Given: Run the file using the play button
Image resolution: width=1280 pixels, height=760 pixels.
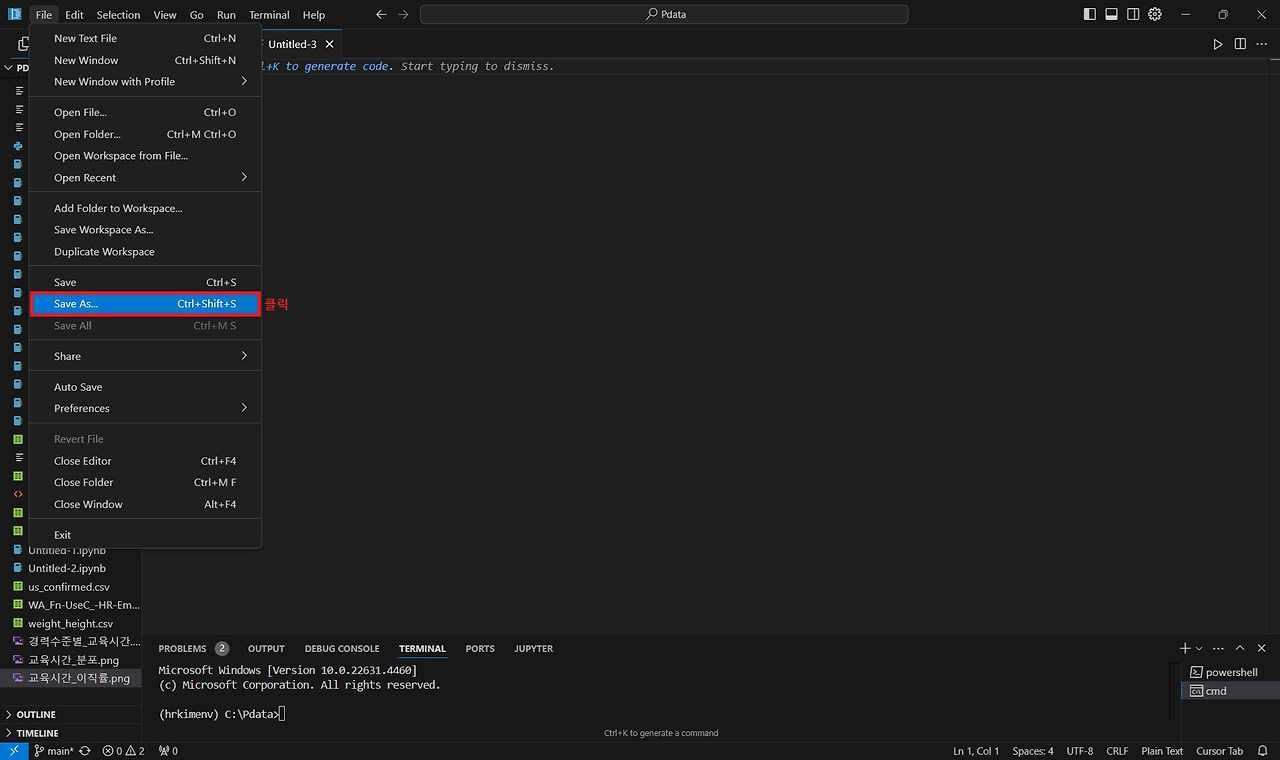Looking at the screenshot, I should click(1218, 44).
